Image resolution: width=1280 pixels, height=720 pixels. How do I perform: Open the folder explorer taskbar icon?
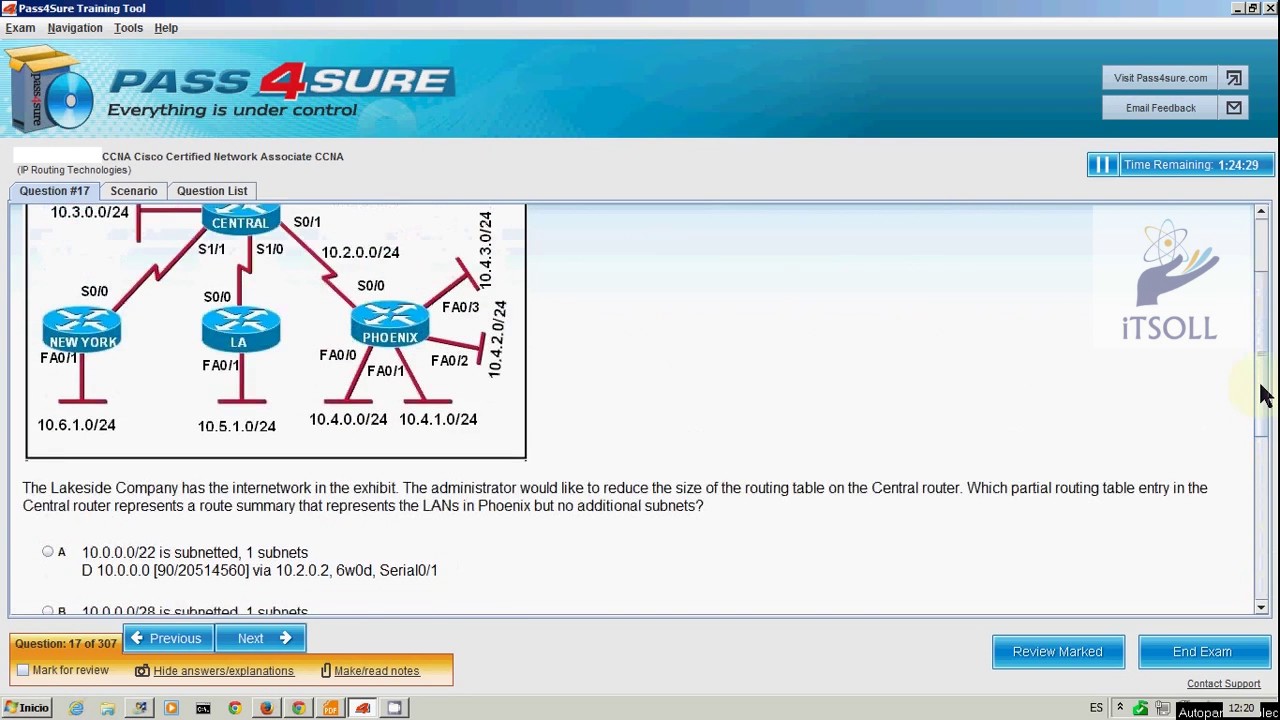coord(108,708)
